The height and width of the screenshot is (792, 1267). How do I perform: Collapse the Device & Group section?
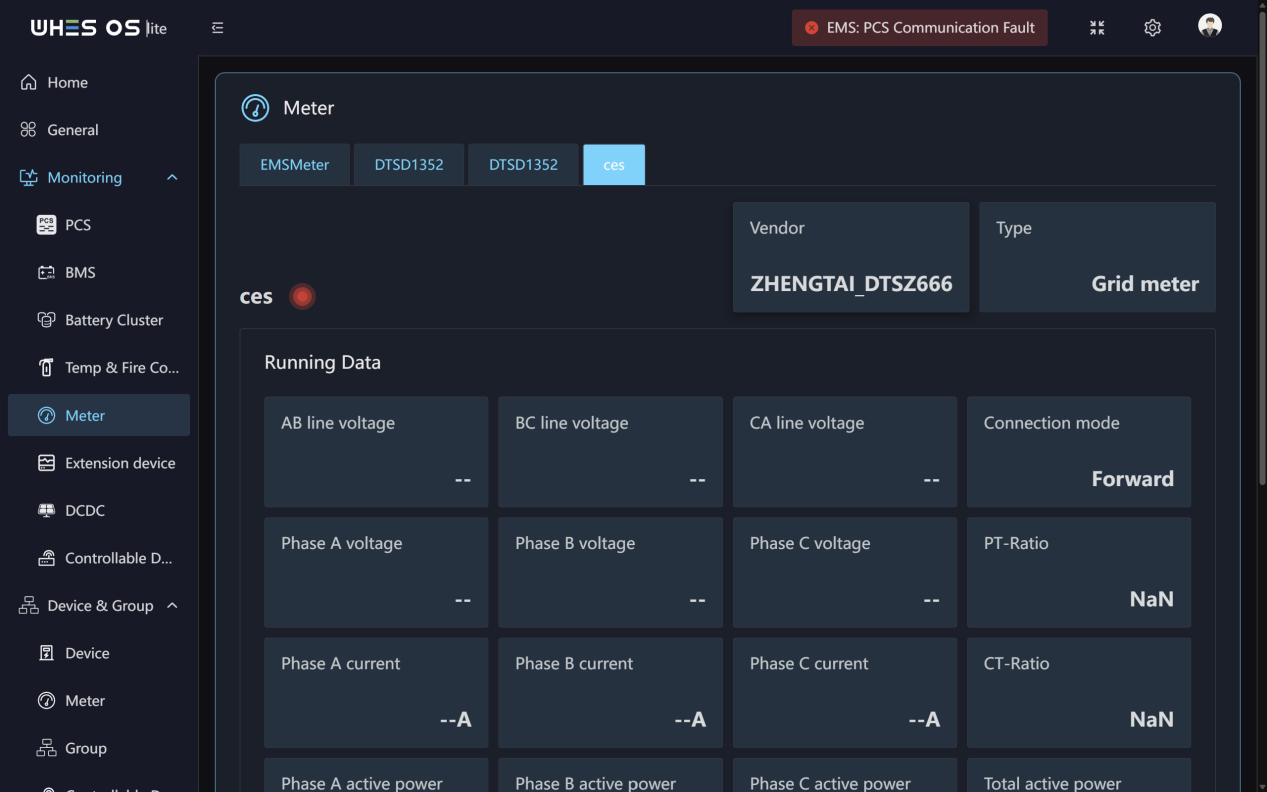pos(172,605)
